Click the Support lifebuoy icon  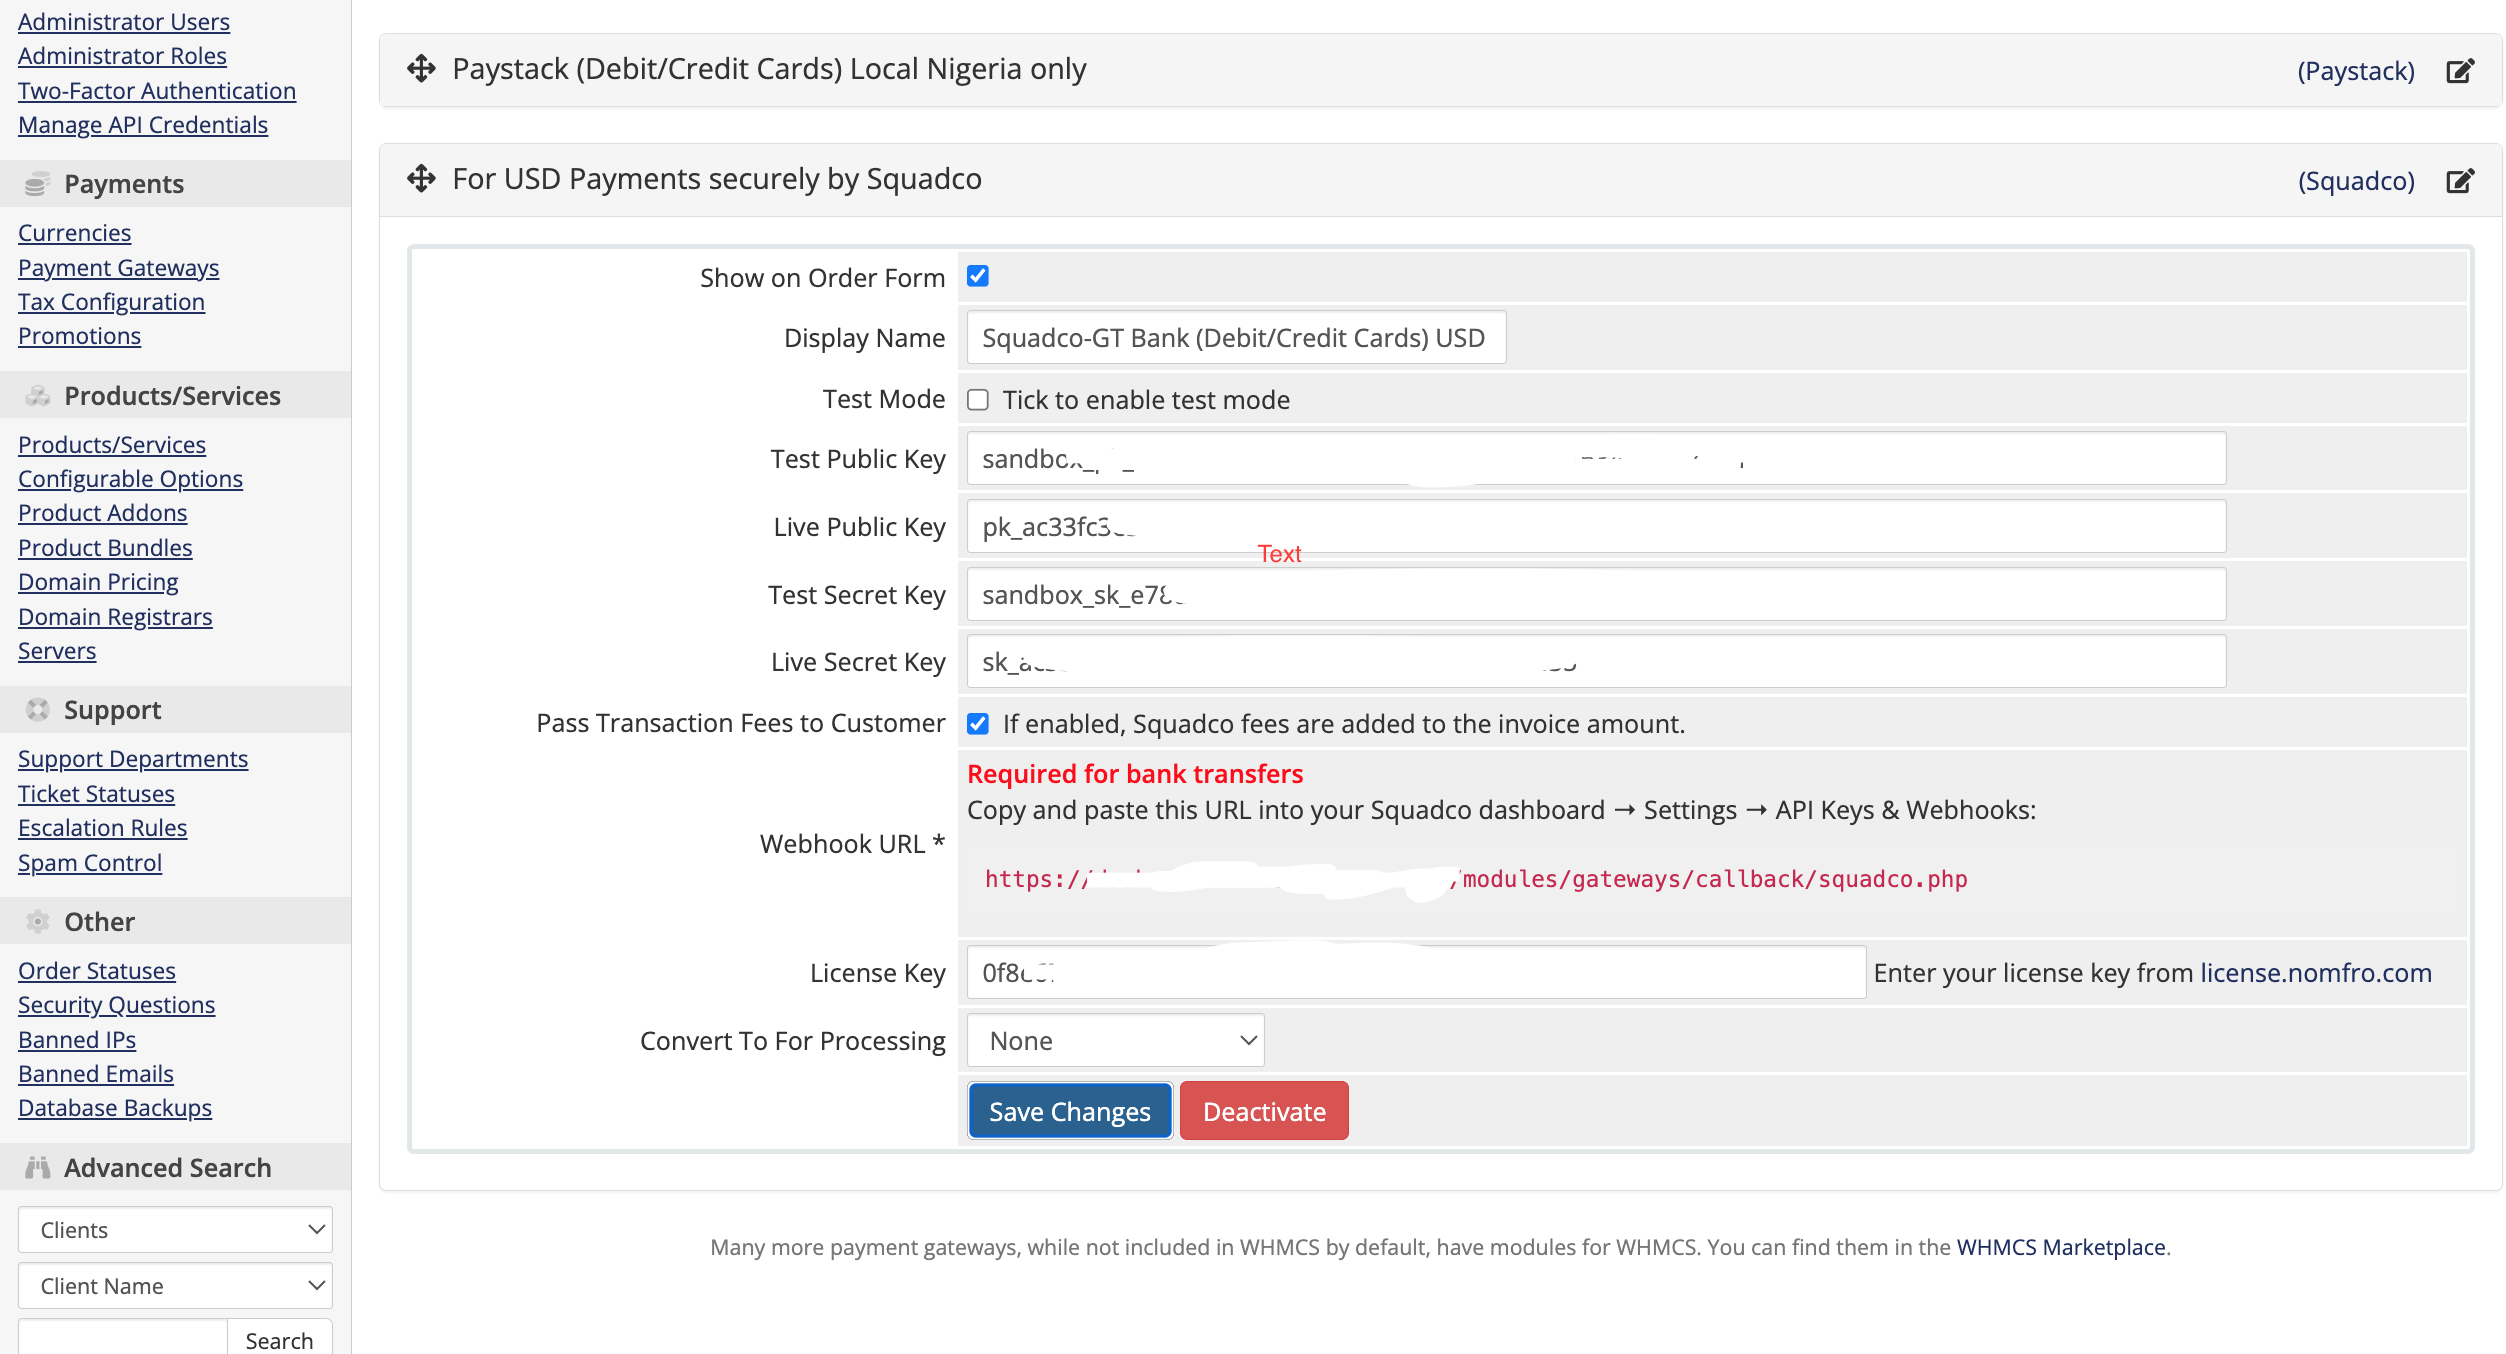tap(37, 710)
